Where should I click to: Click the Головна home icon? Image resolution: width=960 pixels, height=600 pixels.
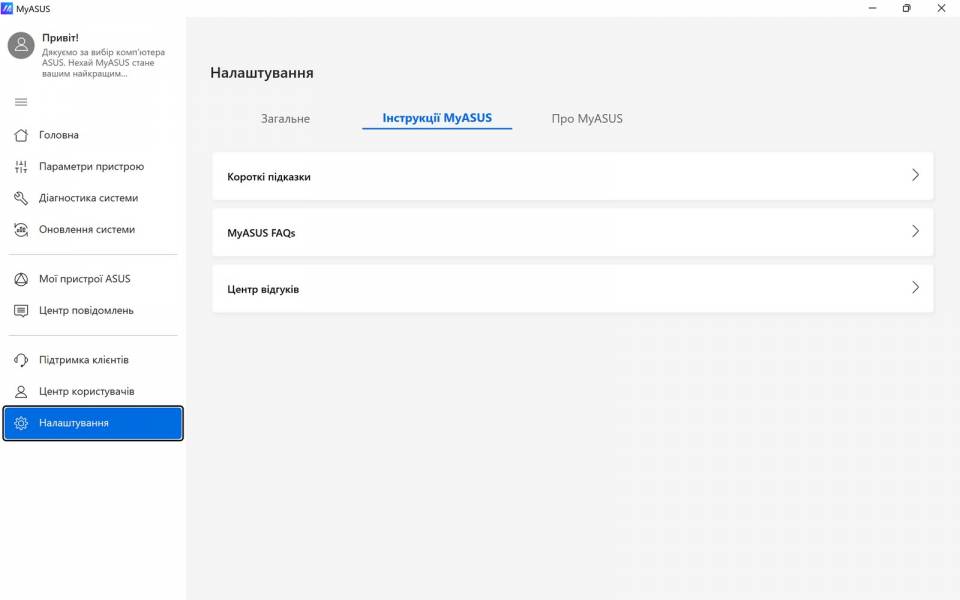[x=21, y=135]
